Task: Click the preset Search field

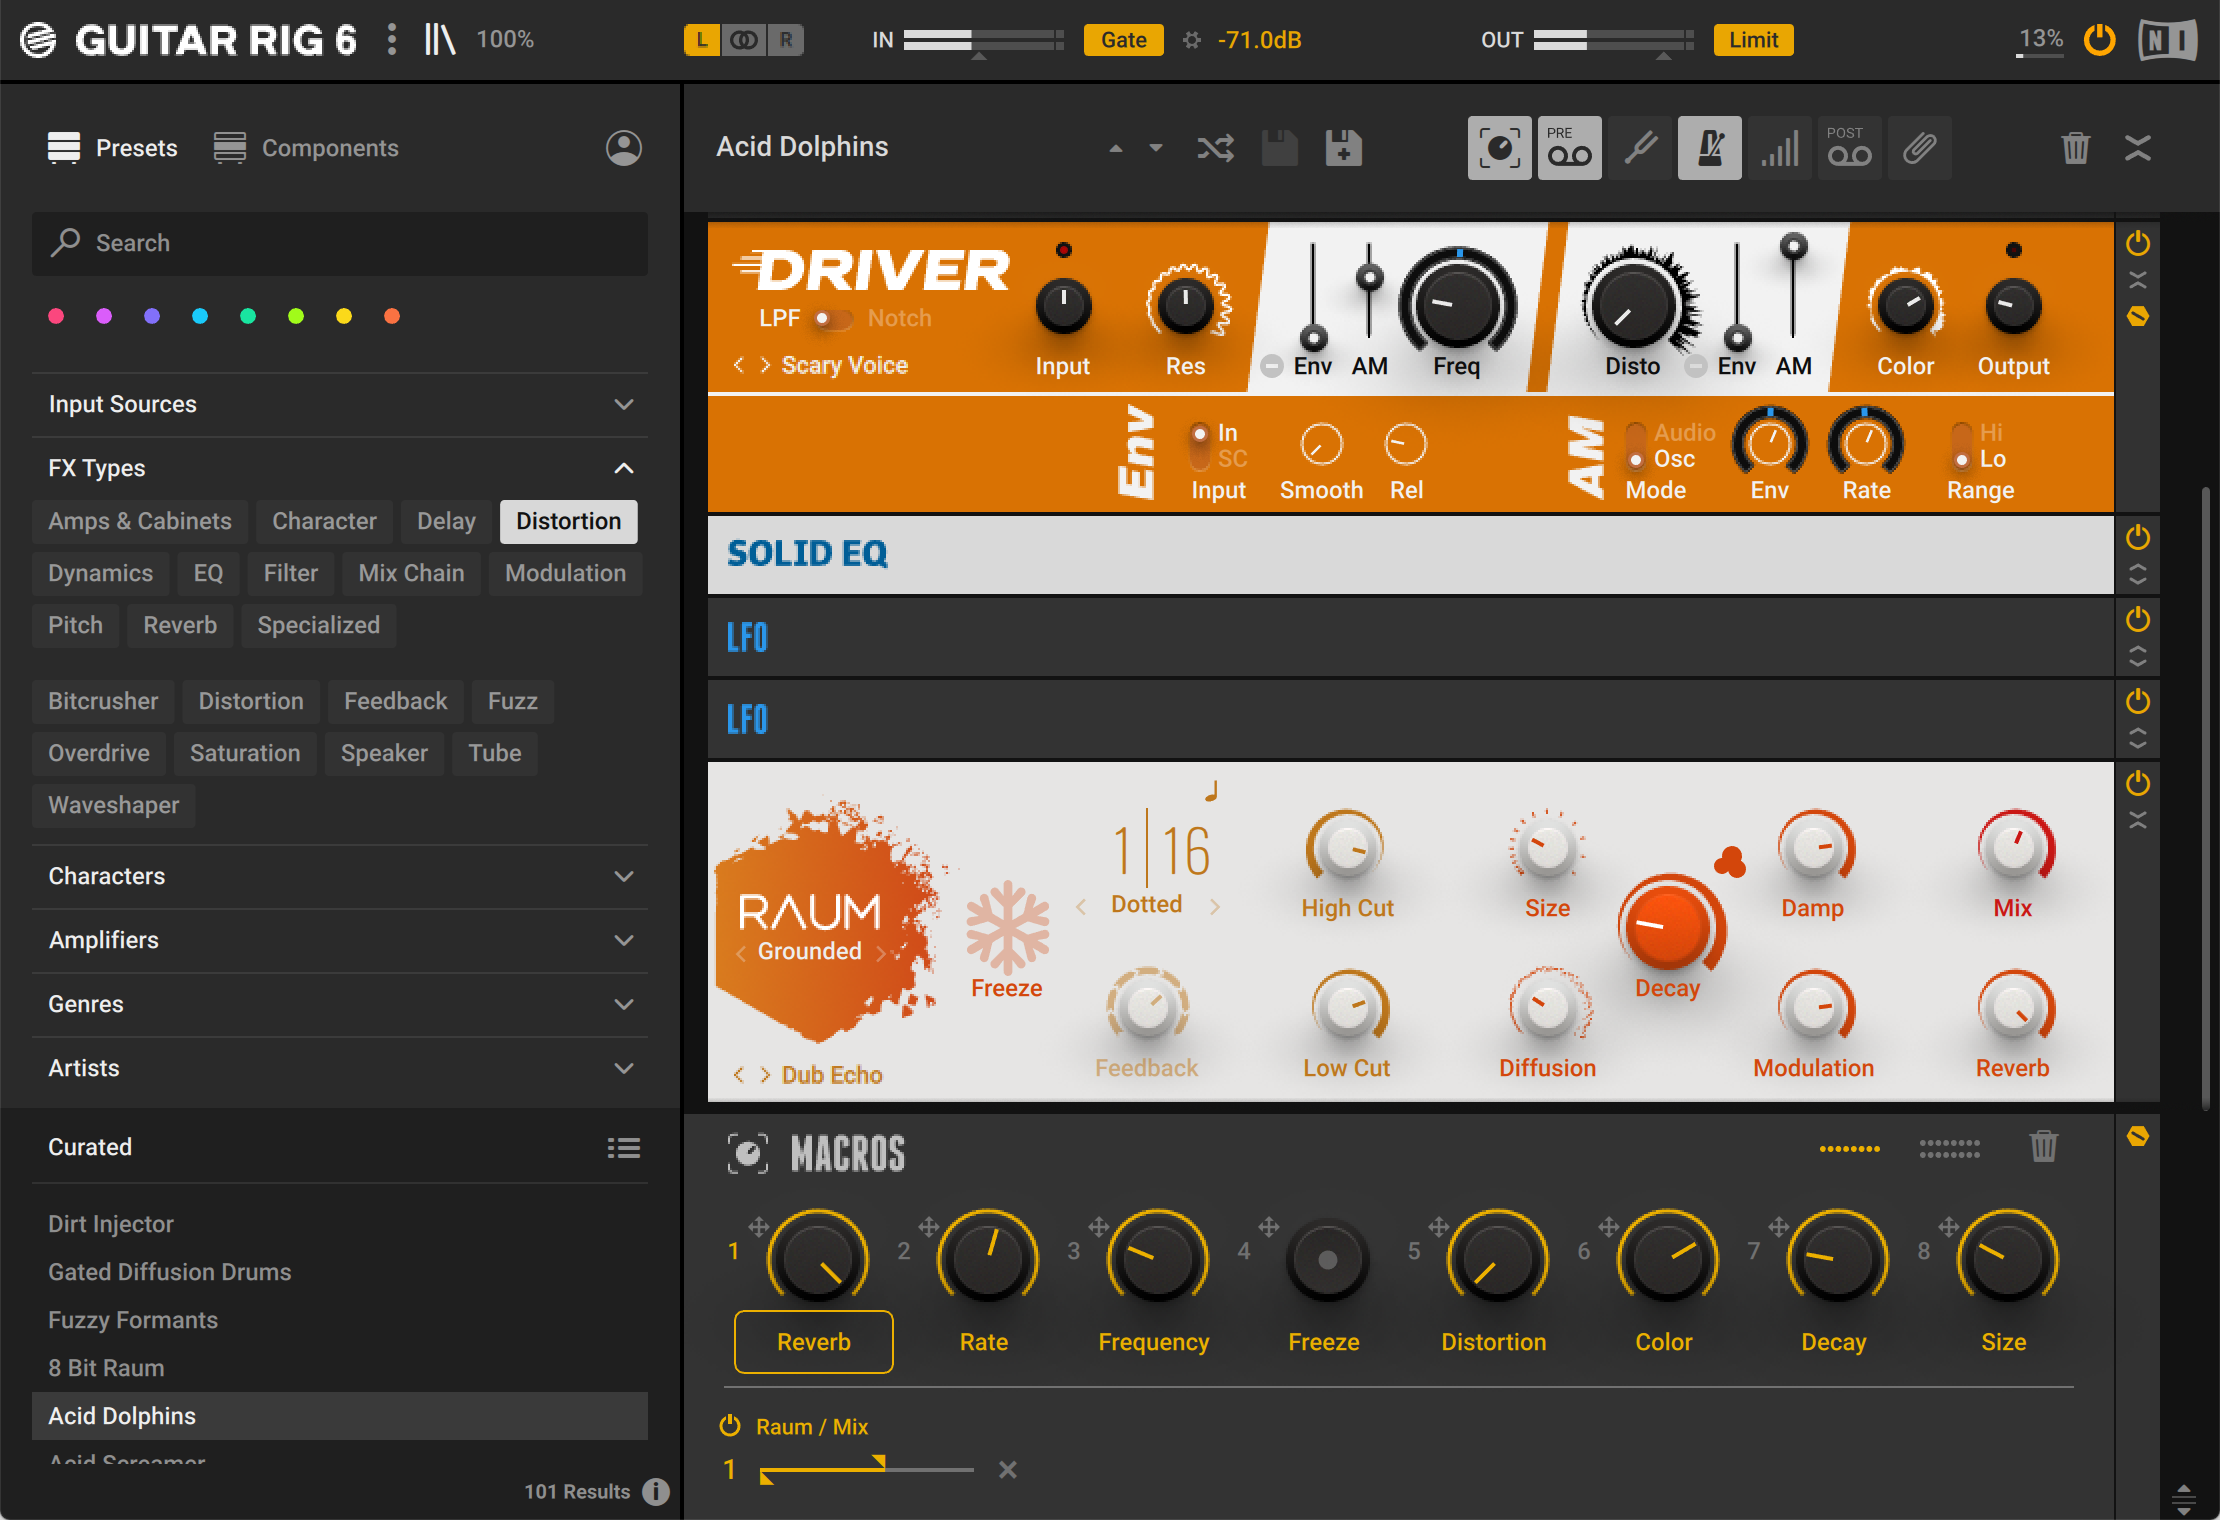Action: point(340,243)
